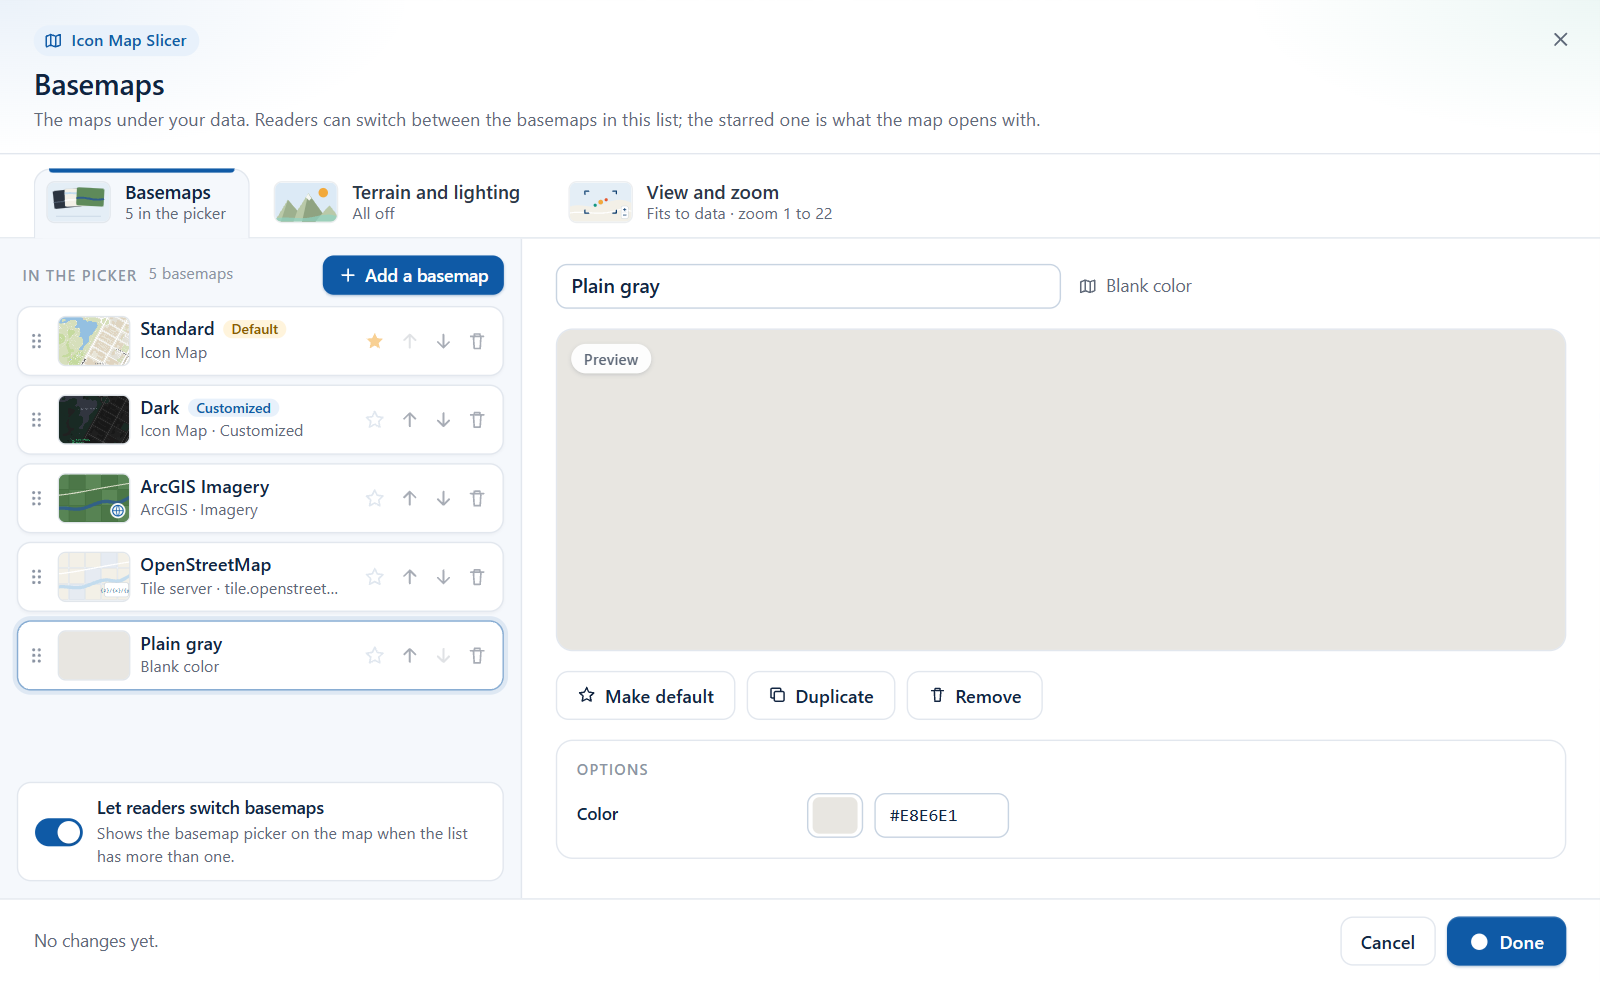The width and height of the screenshot is (1600, 982).
Task: Close the Basemaps dialog with the X
Action: coord(1560,40)
